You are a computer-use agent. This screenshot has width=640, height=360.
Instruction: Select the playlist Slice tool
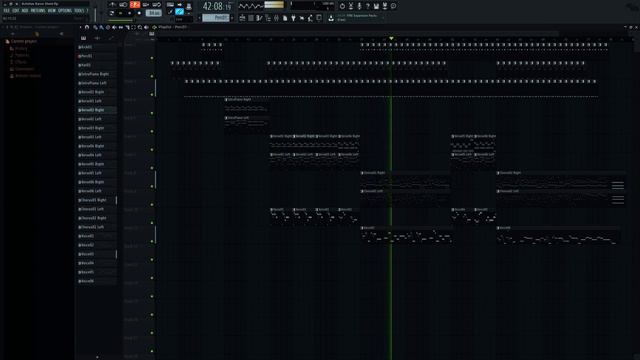click(x=127, y=27)
